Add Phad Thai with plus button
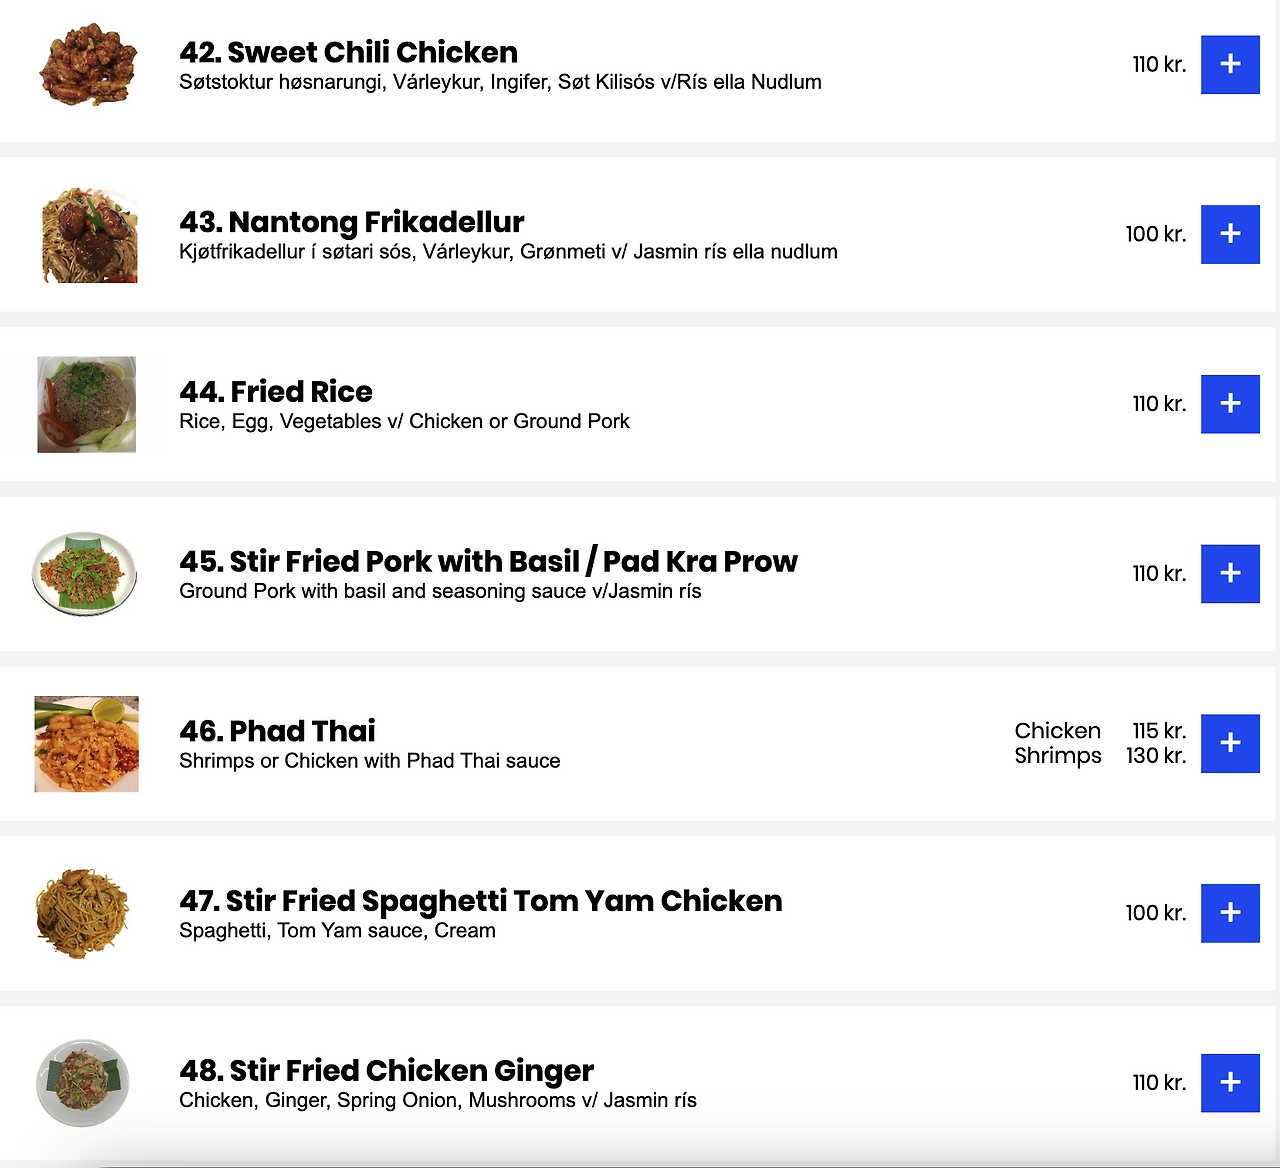This screenshot has width=1280, height=1168. click(x=1230, y=743)
